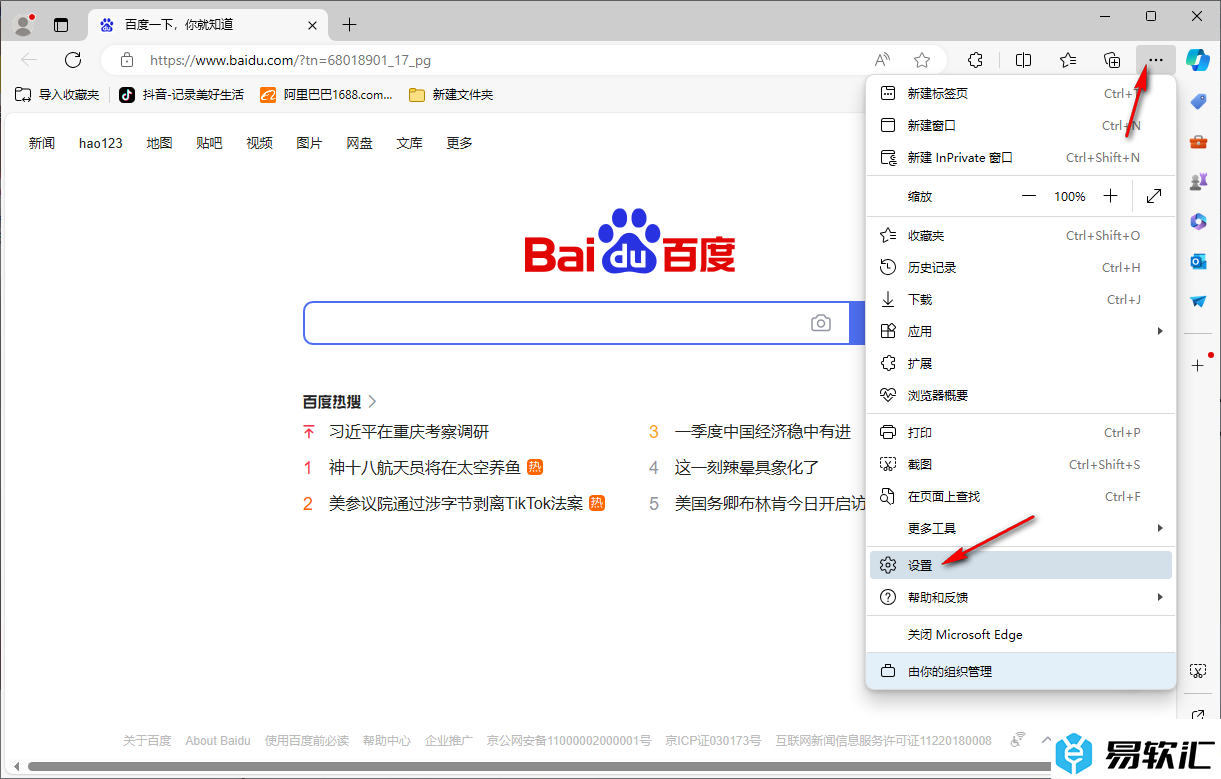
Task: Open 历史记录 from the menu
Action: pos(1020,267)
